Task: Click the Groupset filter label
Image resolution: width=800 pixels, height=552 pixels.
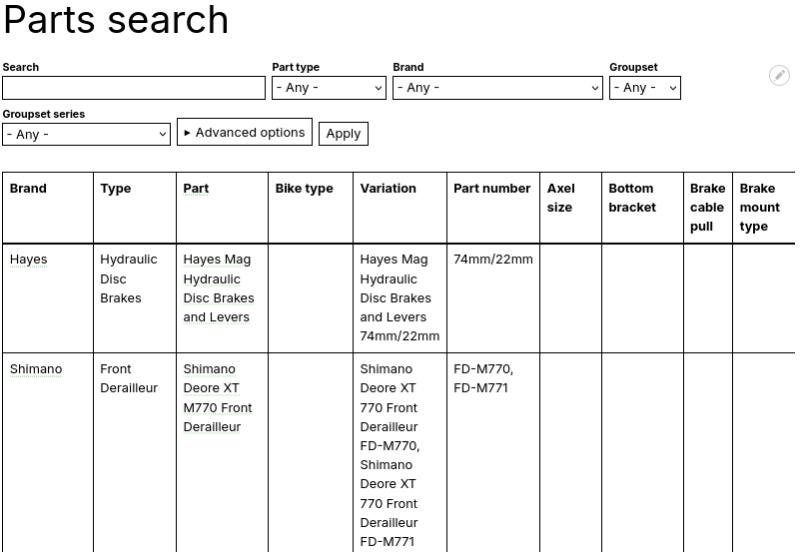Action: click(633, 67)
